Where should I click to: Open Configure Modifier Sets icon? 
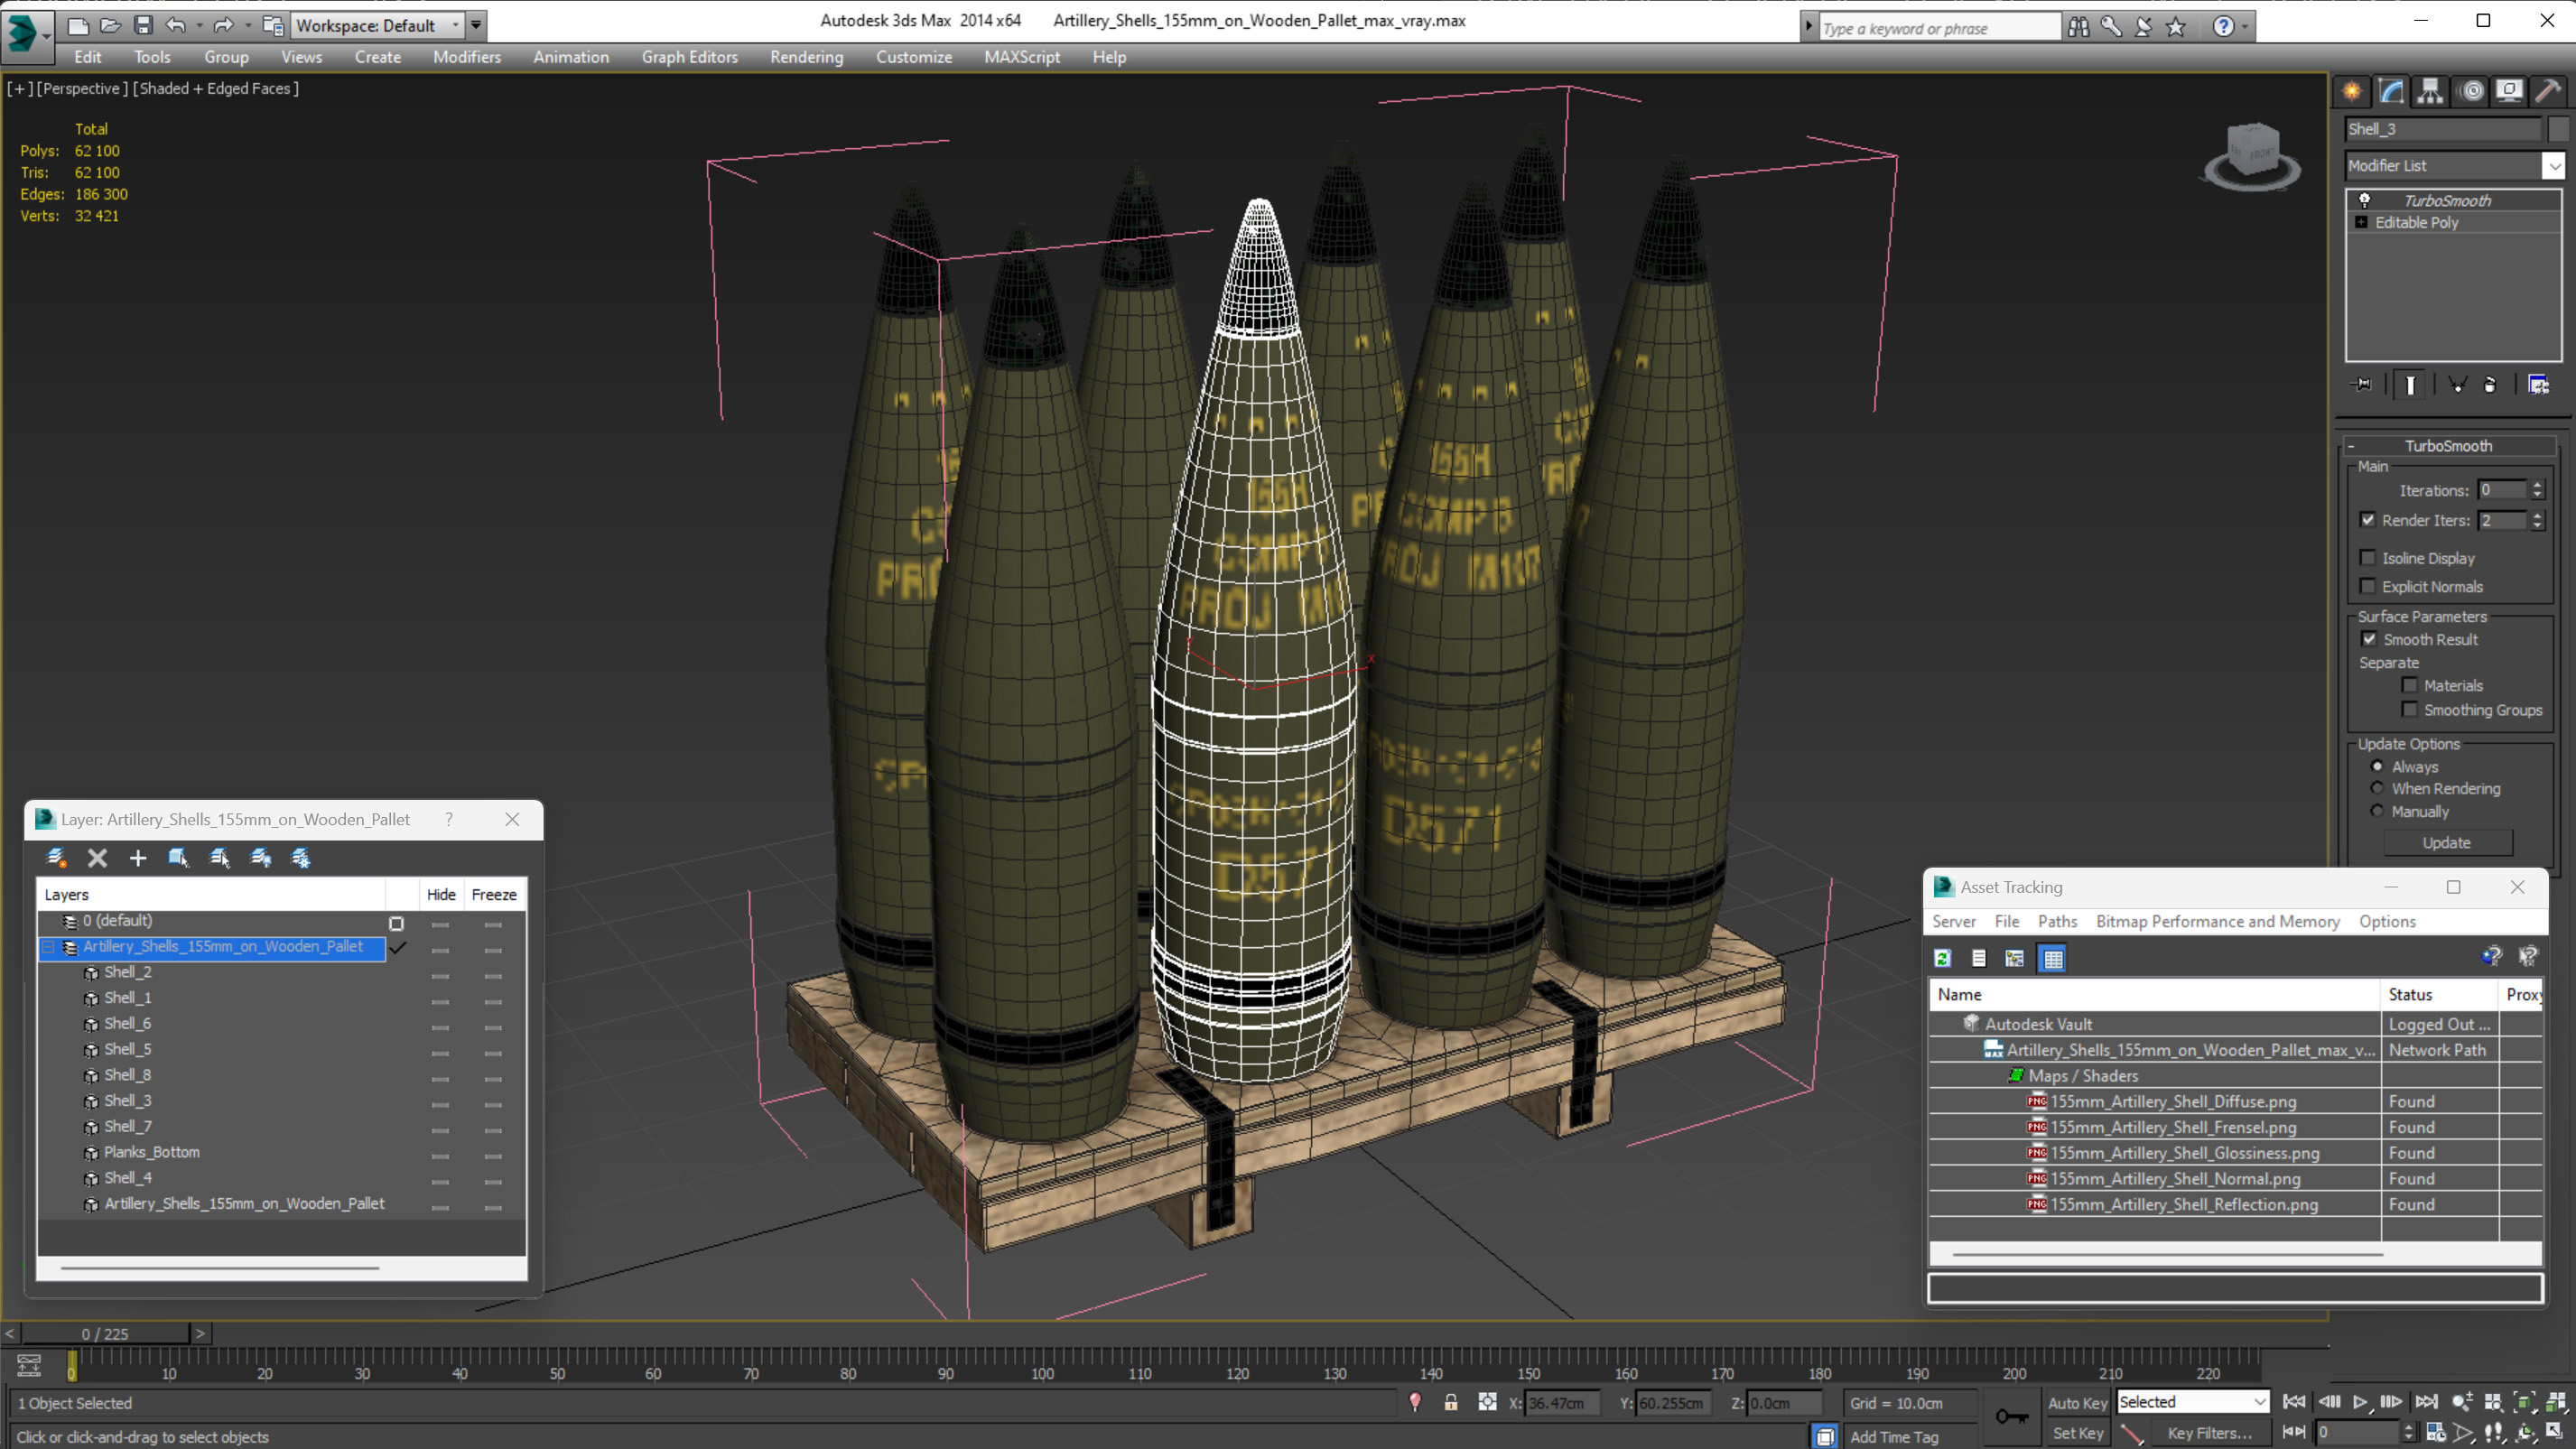pyautogui.click(x=2538, y=385)
